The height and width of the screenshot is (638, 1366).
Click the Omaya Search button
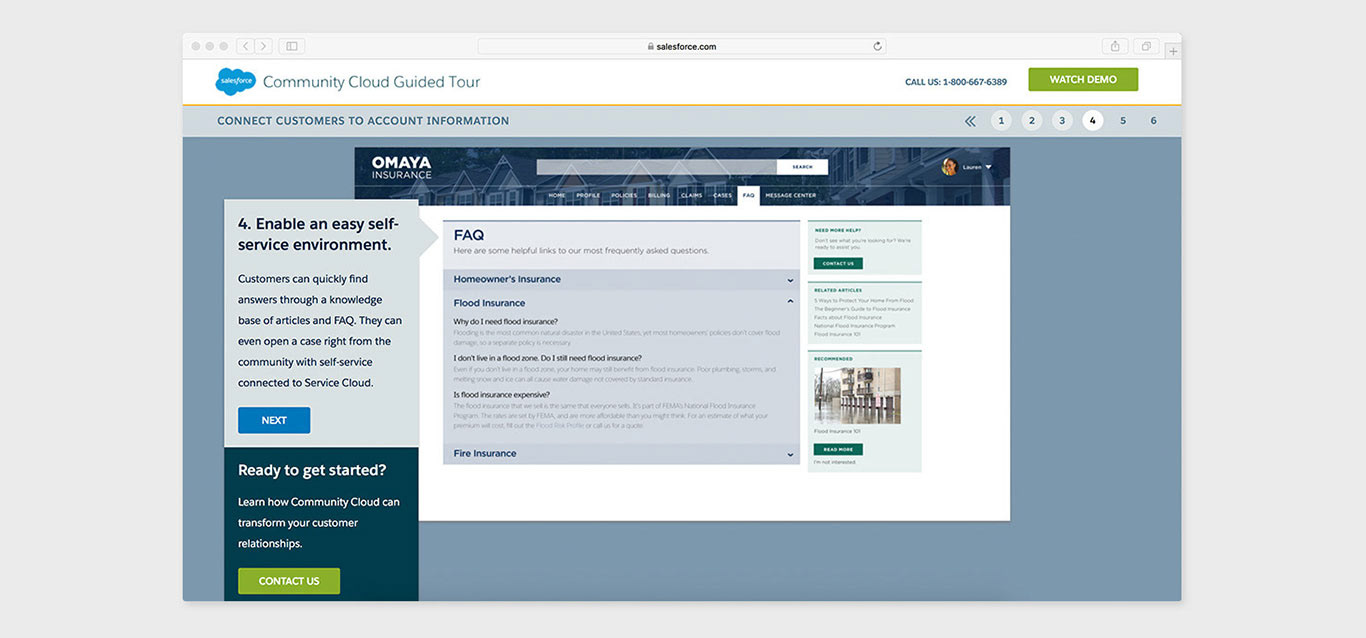point(802,167)
